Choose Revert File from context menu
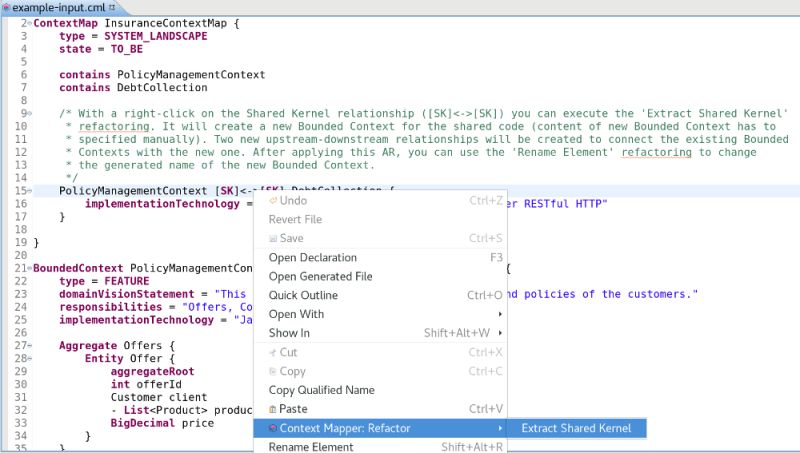This screenshot has width=800, height=453. [x=295, y=219]
